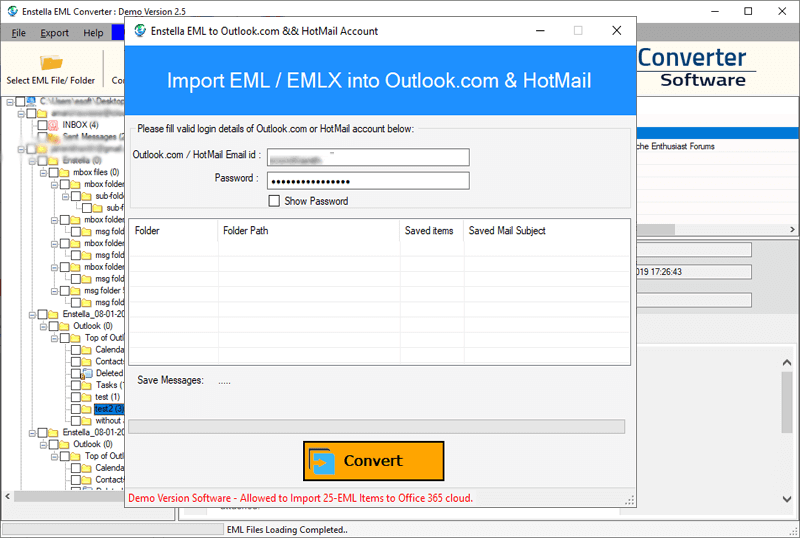This screenshot has height=538, width=800.
Task: Click the preview pane vertical scrollbar thumb
Action: [787, 403]
